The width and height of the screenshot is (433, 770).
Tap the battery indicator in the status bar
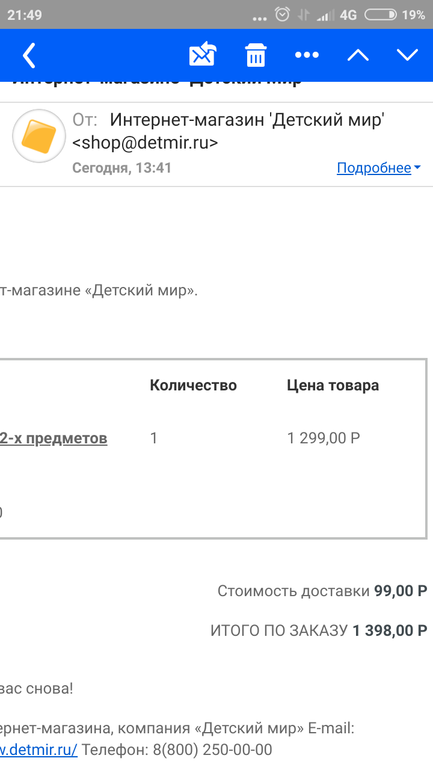pos(380,15)
